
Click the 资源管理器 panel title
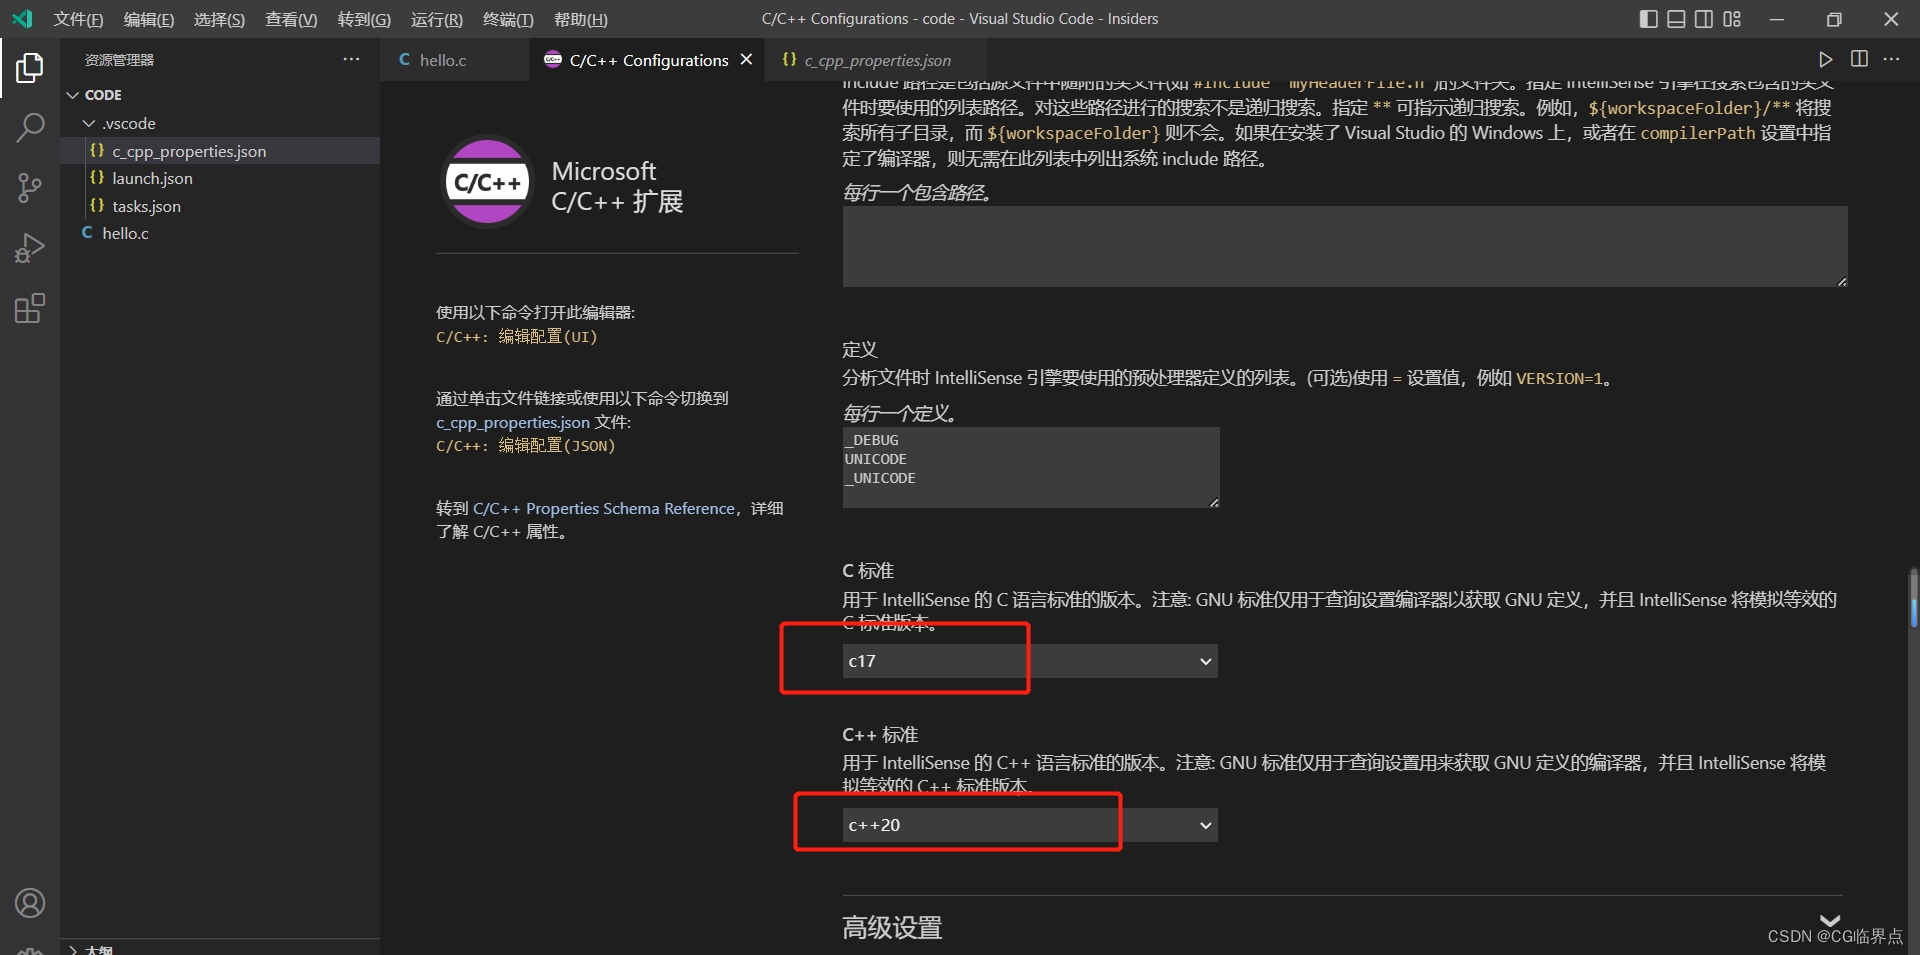click(x=119, y=60)
